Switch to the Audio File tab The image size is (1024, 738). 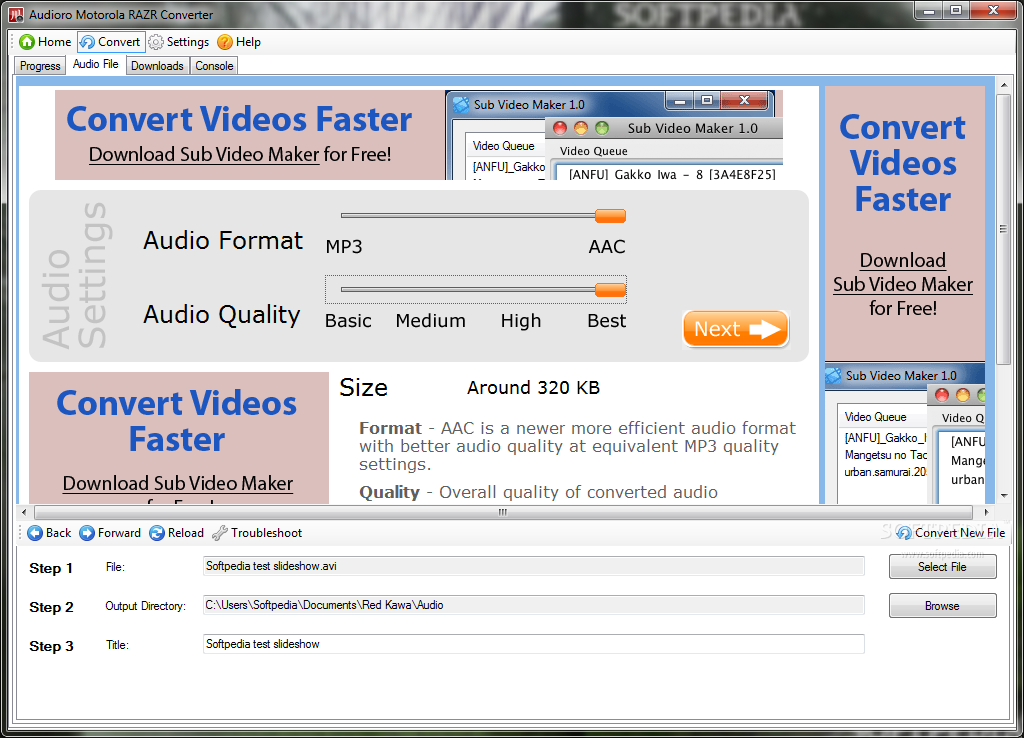point(95,64)
